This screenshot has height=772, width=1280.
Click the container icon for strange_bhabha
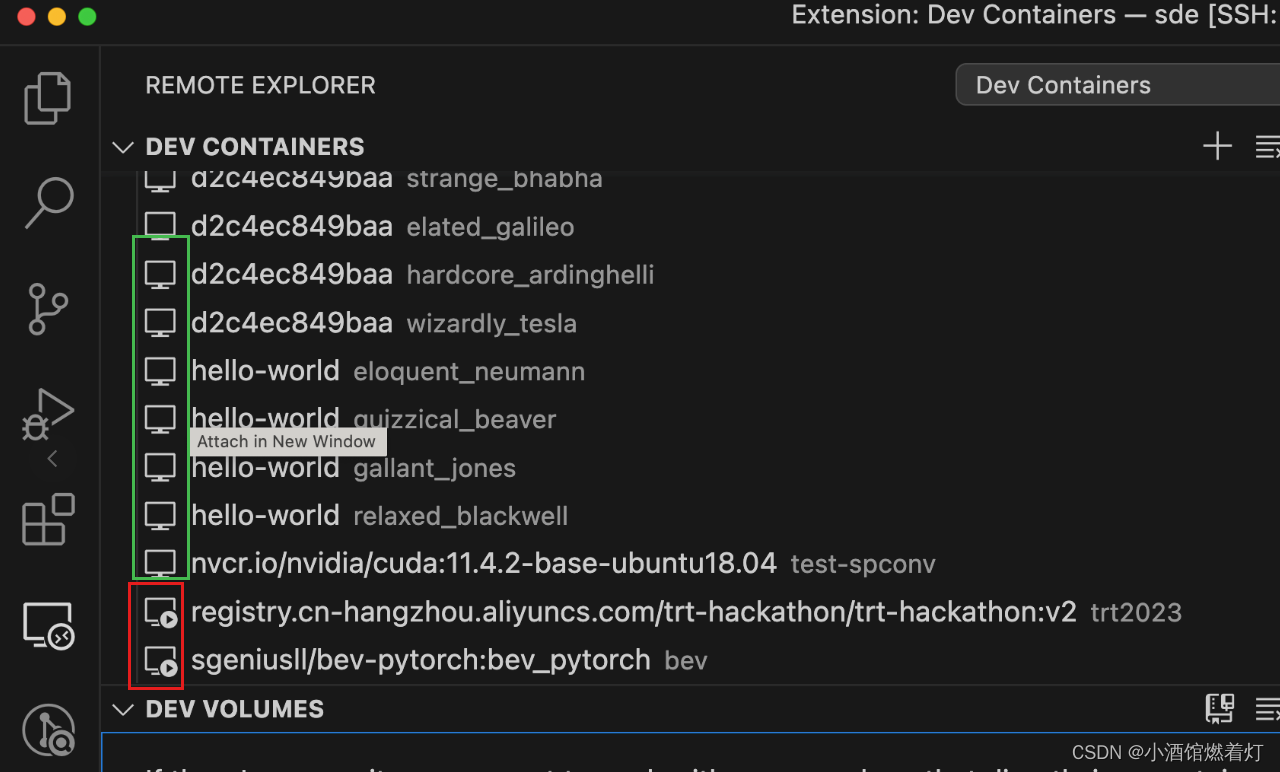point(160,180)
